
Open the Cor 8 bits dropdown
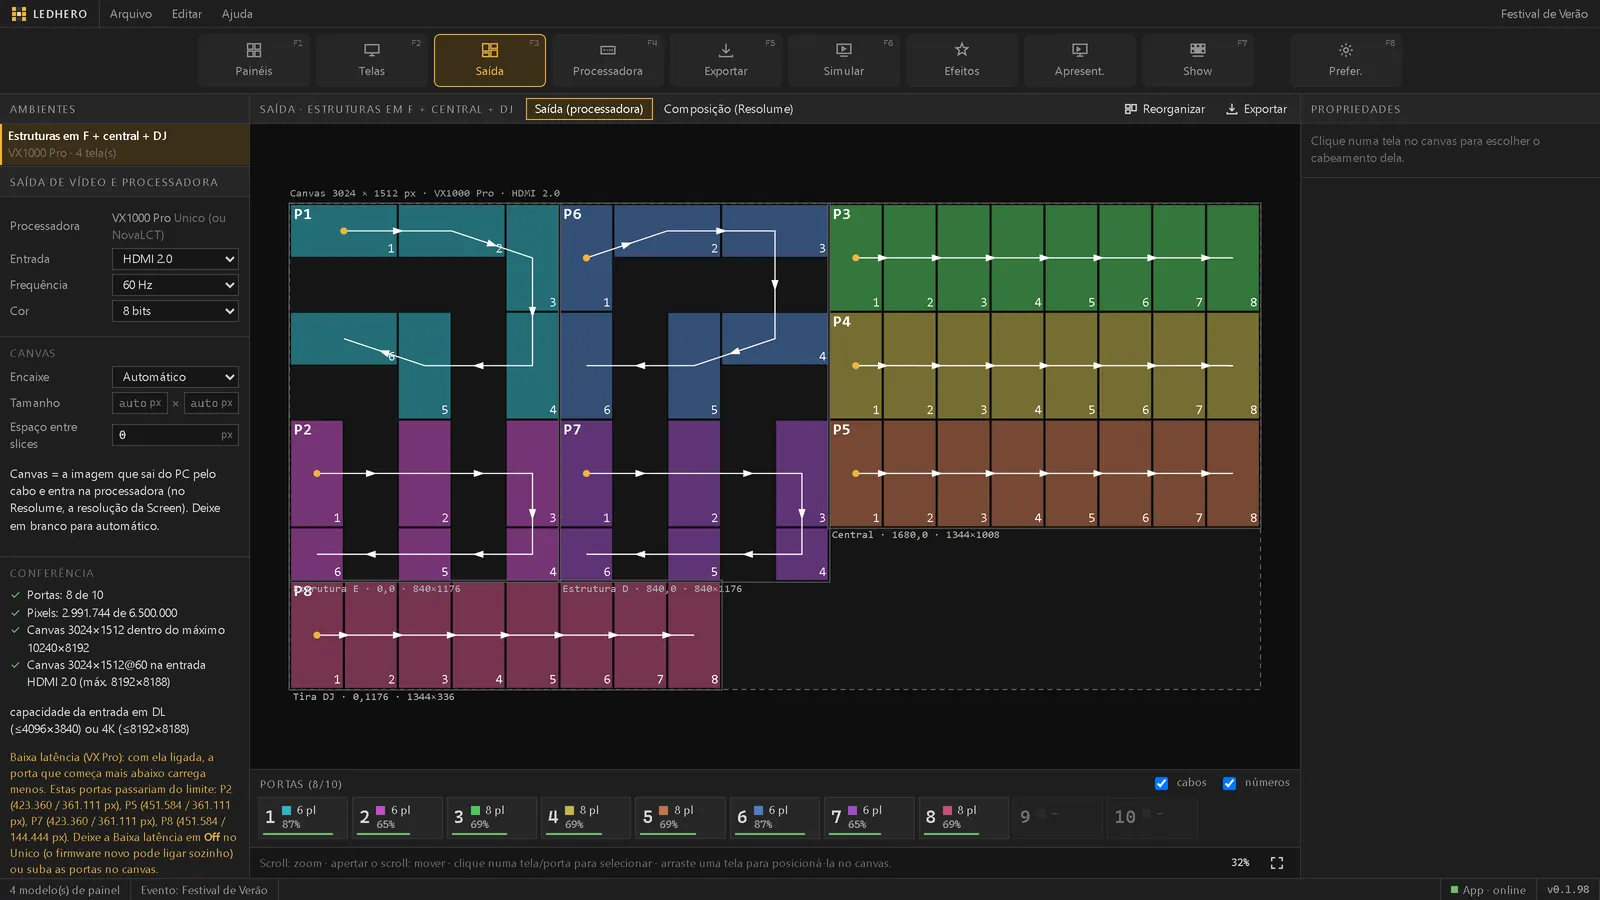[x=175, y=311]
